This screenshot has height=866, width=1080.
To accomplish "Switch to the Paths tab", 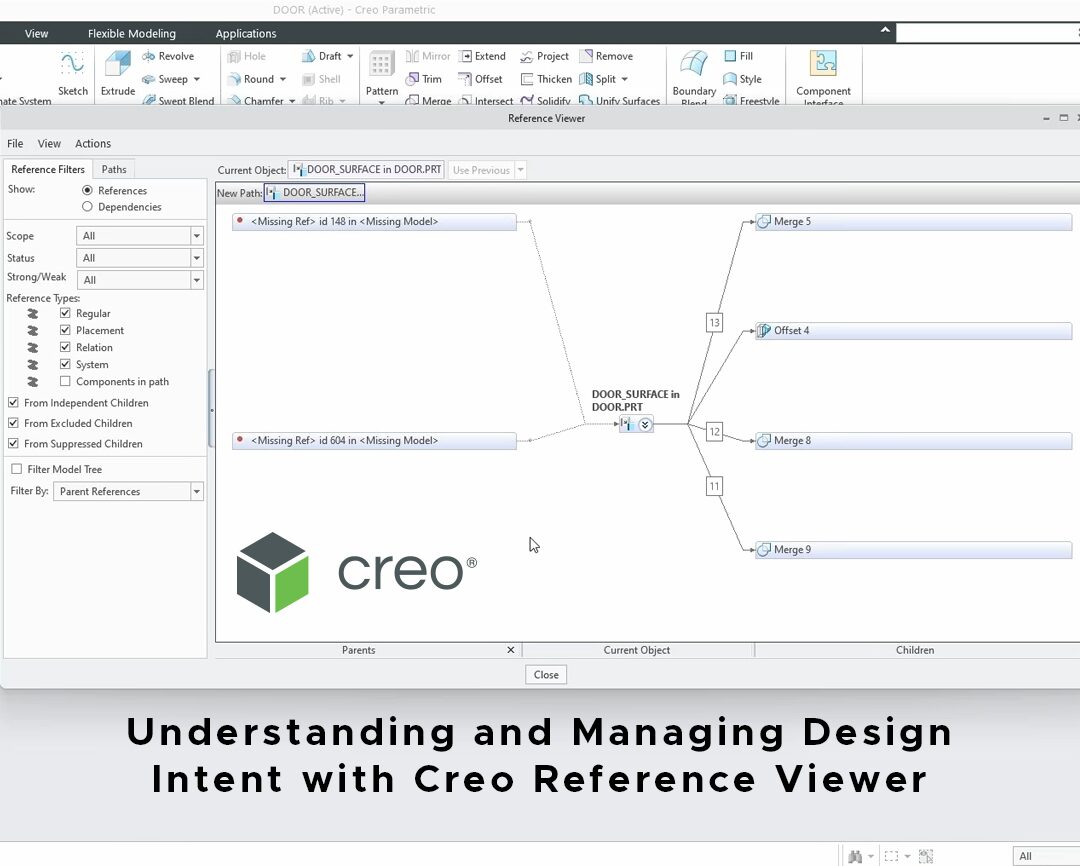I will click(x=114, y=169).
